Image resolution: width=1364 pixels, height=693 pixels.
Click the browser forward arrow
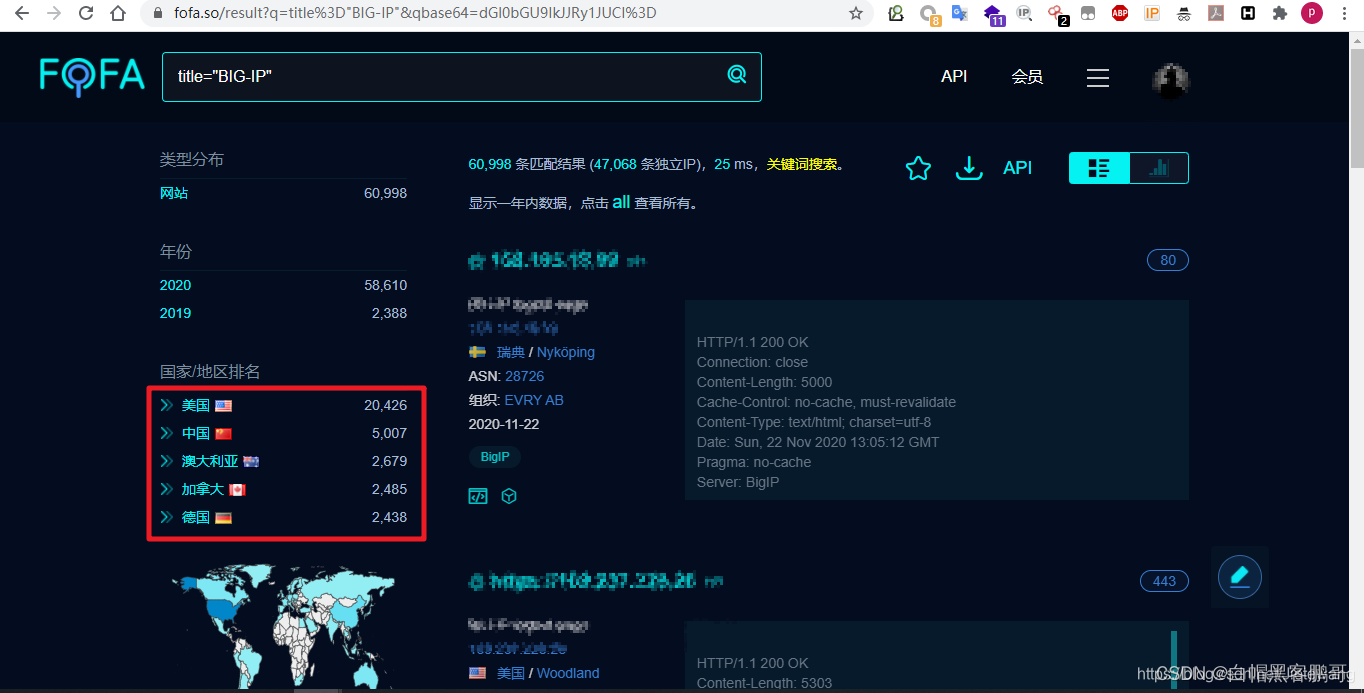[53, 13]
